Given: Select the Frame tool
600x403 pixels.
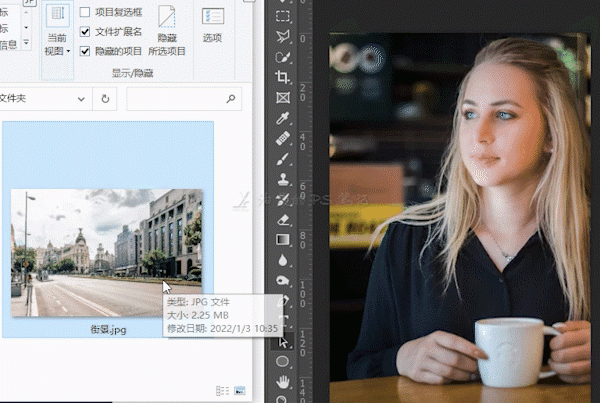Looking at the screenshot, I should tap(283, 98).
